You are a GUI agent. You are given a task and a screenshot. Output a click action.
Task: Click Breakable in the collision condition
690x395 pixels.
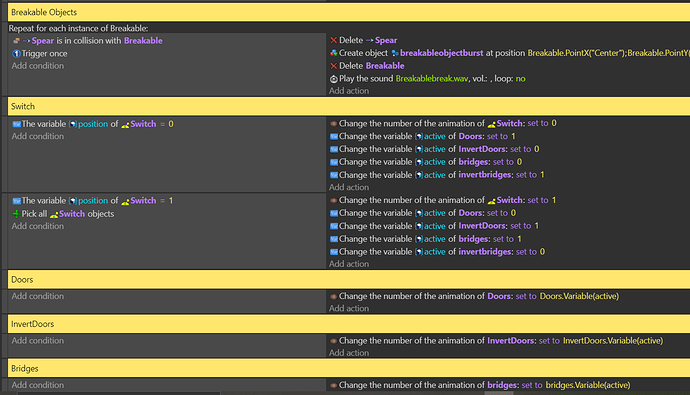[143, 40]
